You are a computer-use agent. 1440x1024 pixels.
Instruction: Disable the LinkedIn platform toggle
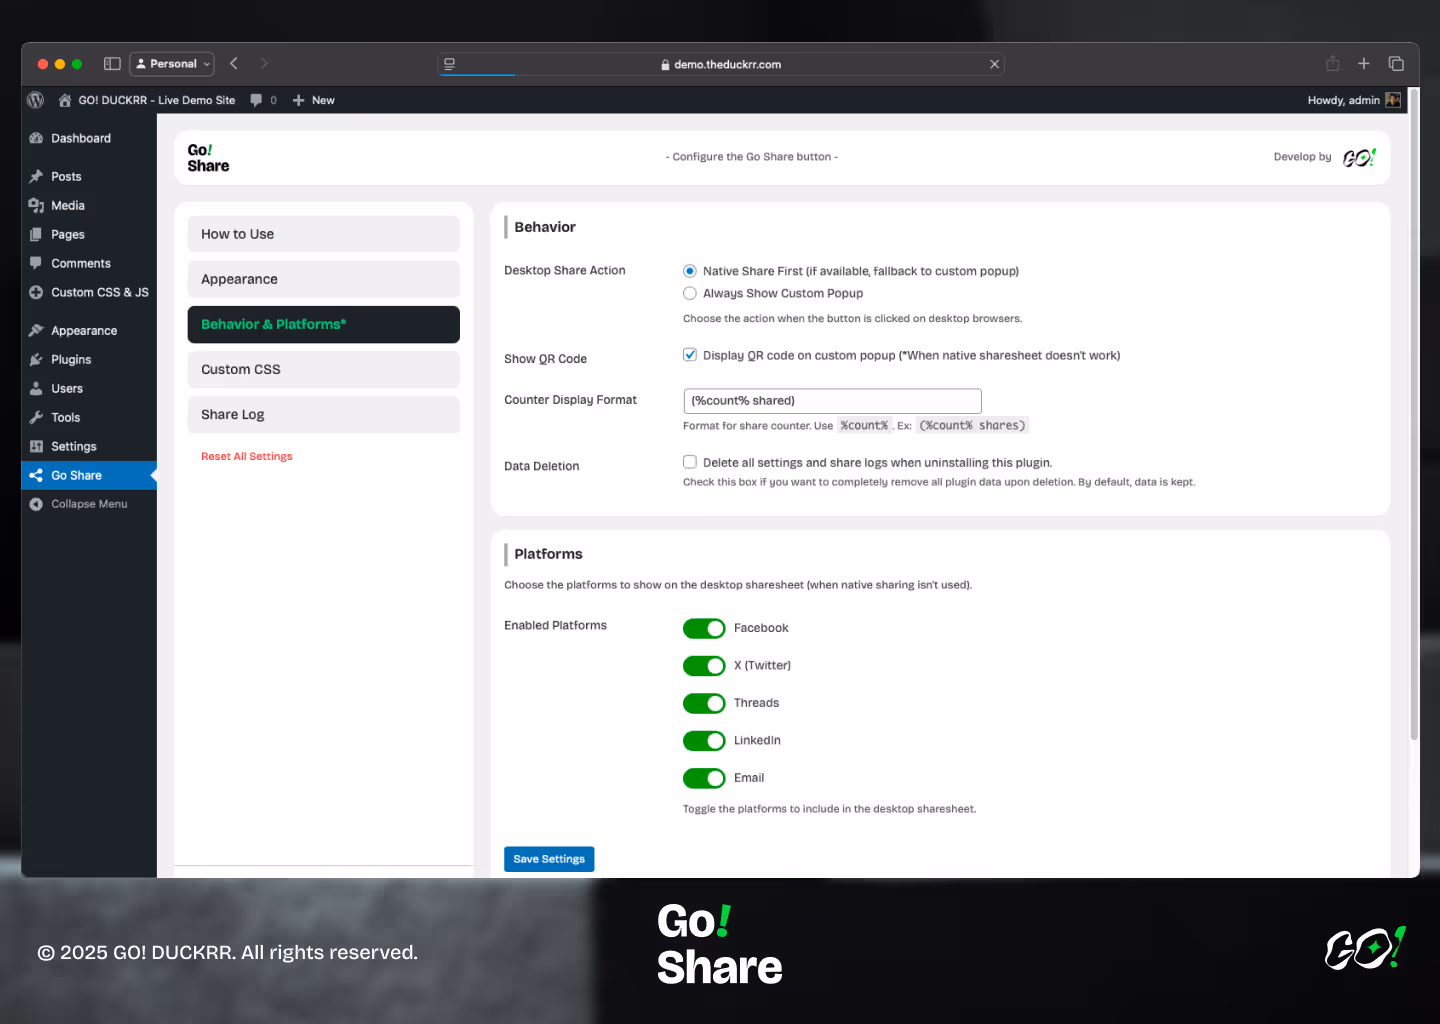704,741
